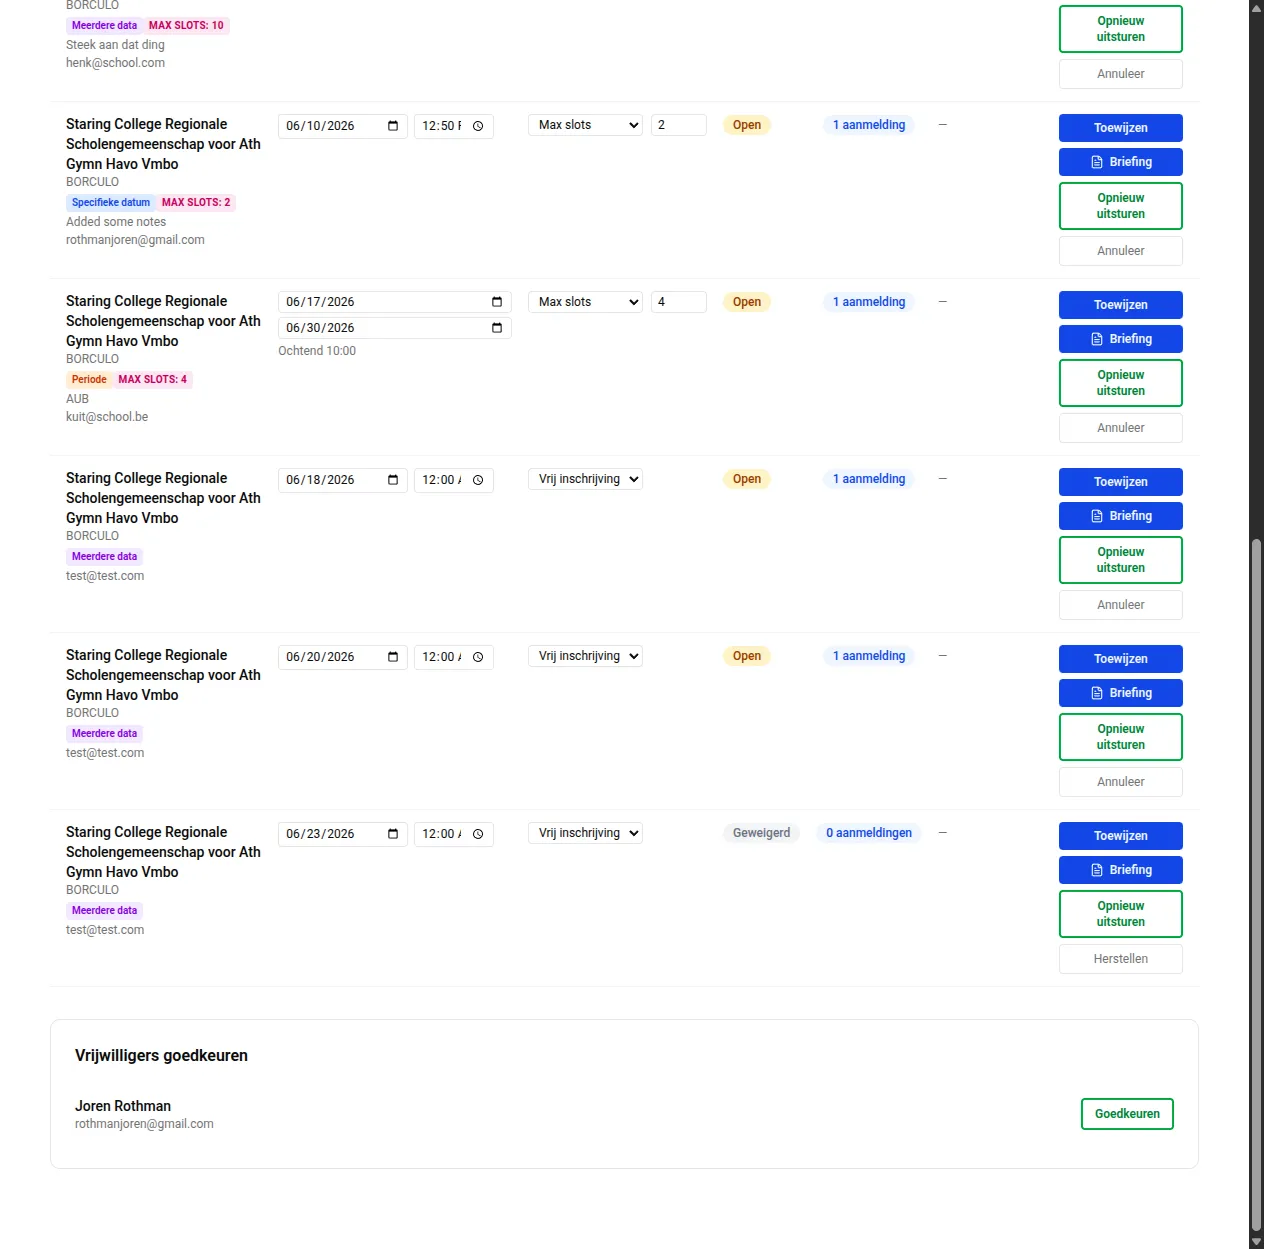The image size is (1264, 1249).
Task: Click the 06/10/2026 date field
Action: pyautogui.click(x=343, y=126)
